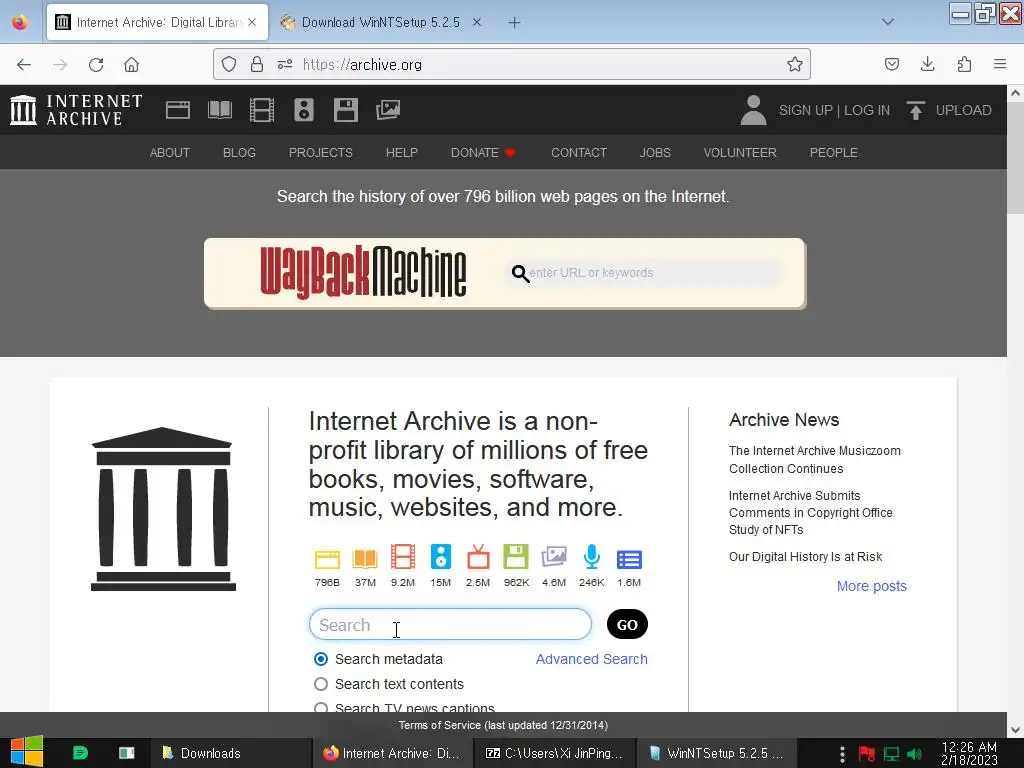Open ABOUT in navigation menu
This screenshot has width=1024, height=768.
tap(170, 153)
